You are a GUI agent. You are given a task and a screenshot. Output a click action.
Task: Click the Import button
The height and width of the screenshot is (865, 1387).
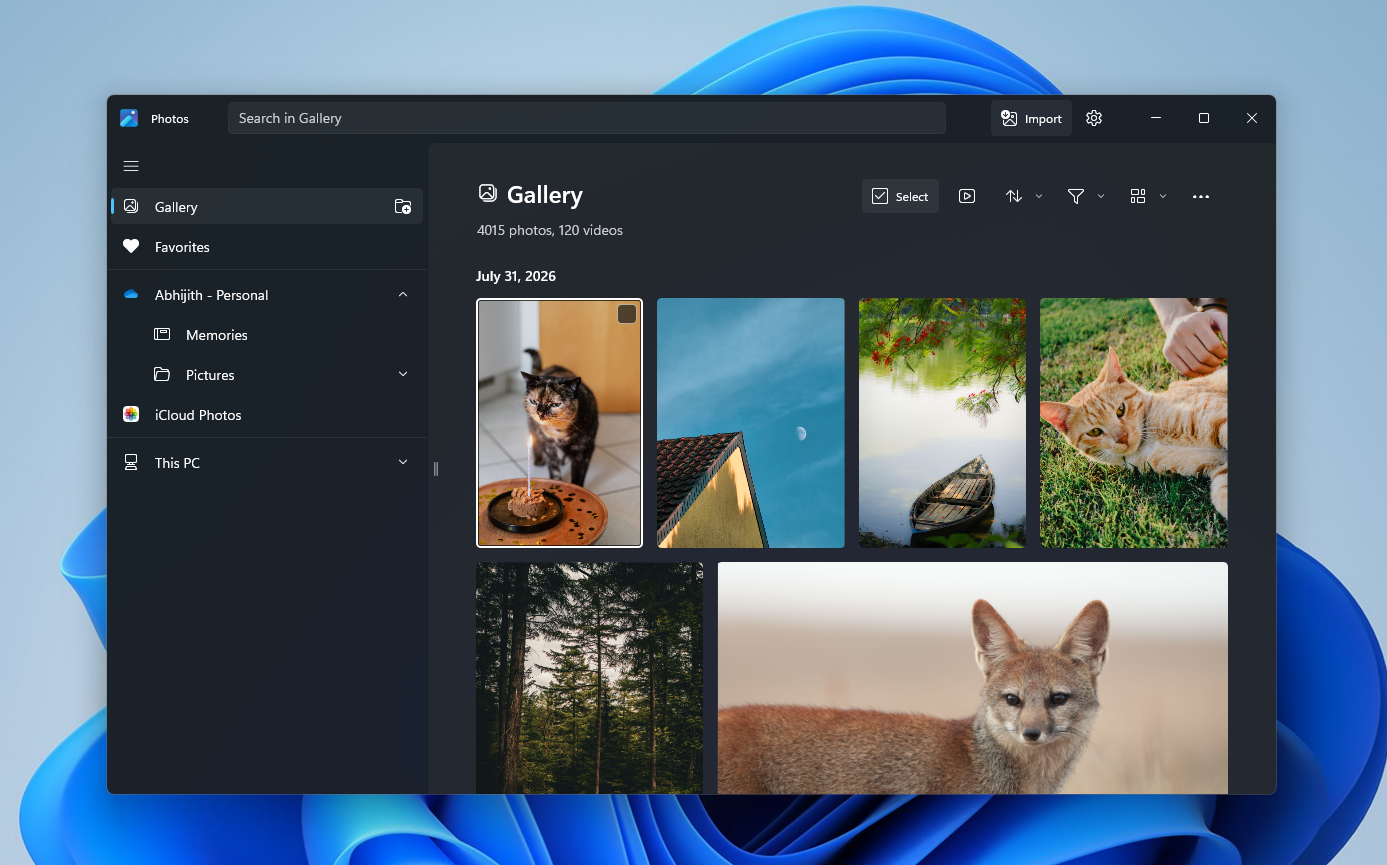(1031, 118)
